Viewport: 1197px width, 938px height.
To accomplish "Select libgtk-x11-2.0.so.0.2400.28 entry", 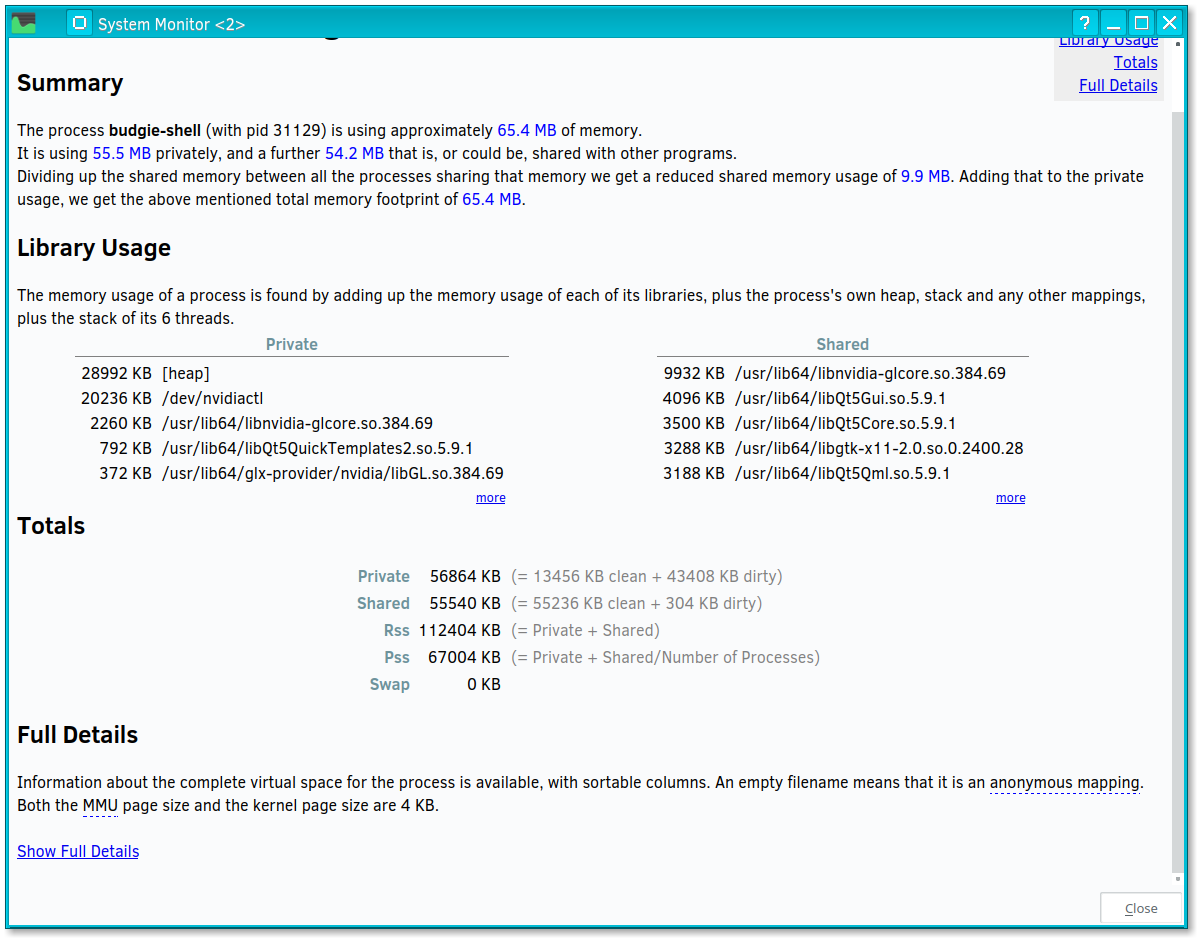I will (x=843, y=449).
